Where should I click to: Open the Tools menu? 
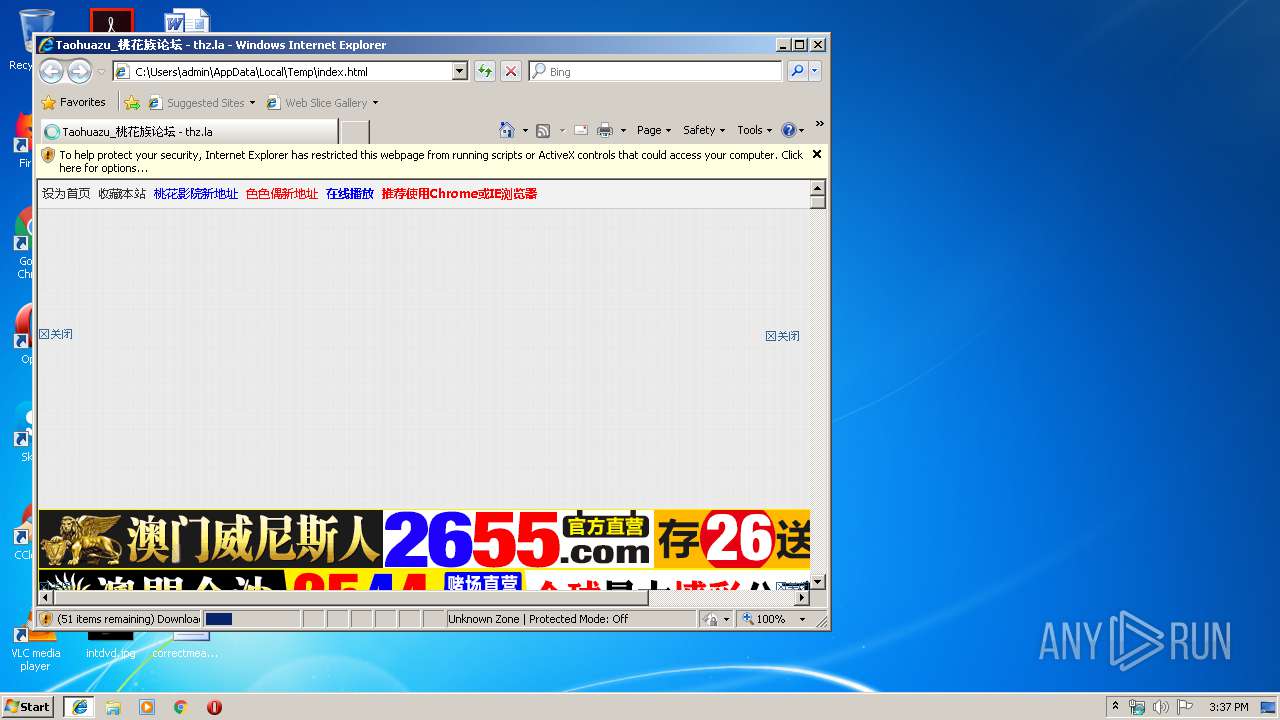click(x=754, y=130)
